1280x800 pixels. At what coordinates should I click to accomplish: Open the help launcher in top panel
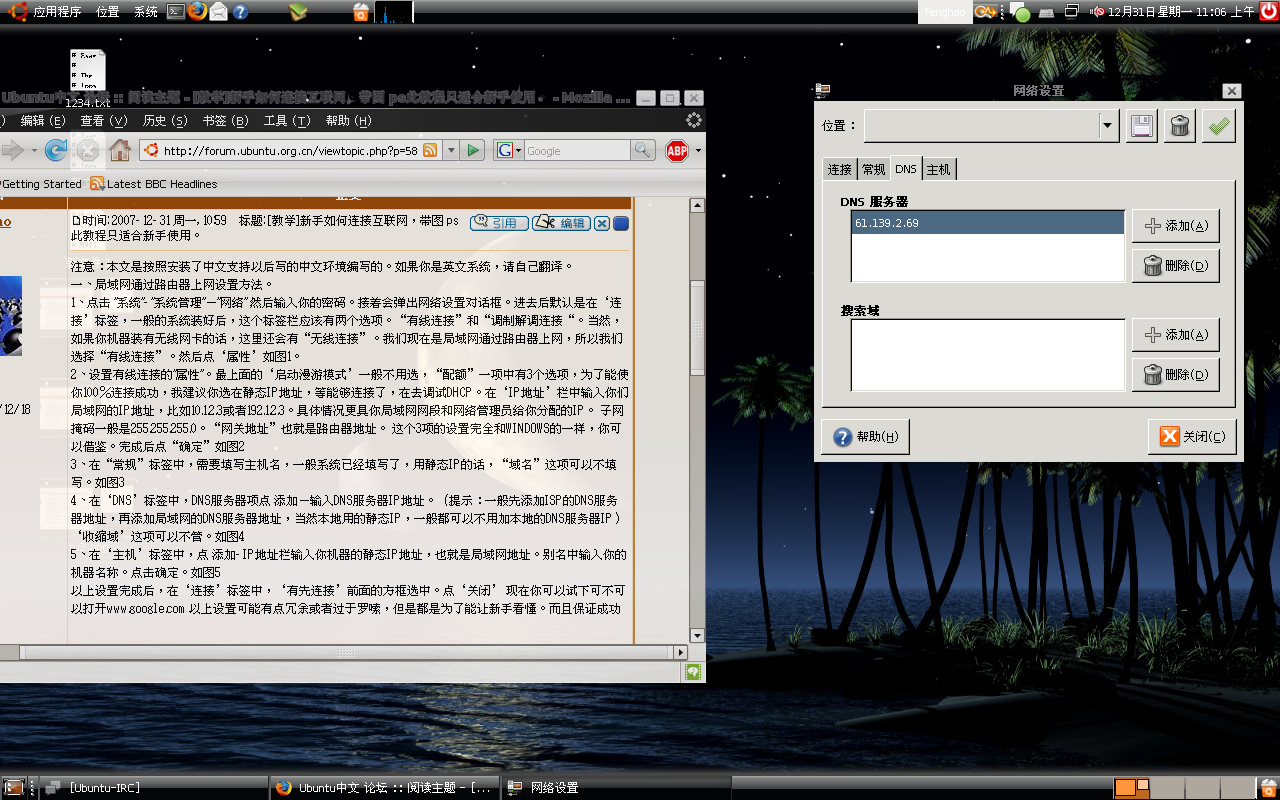point(240,12)
